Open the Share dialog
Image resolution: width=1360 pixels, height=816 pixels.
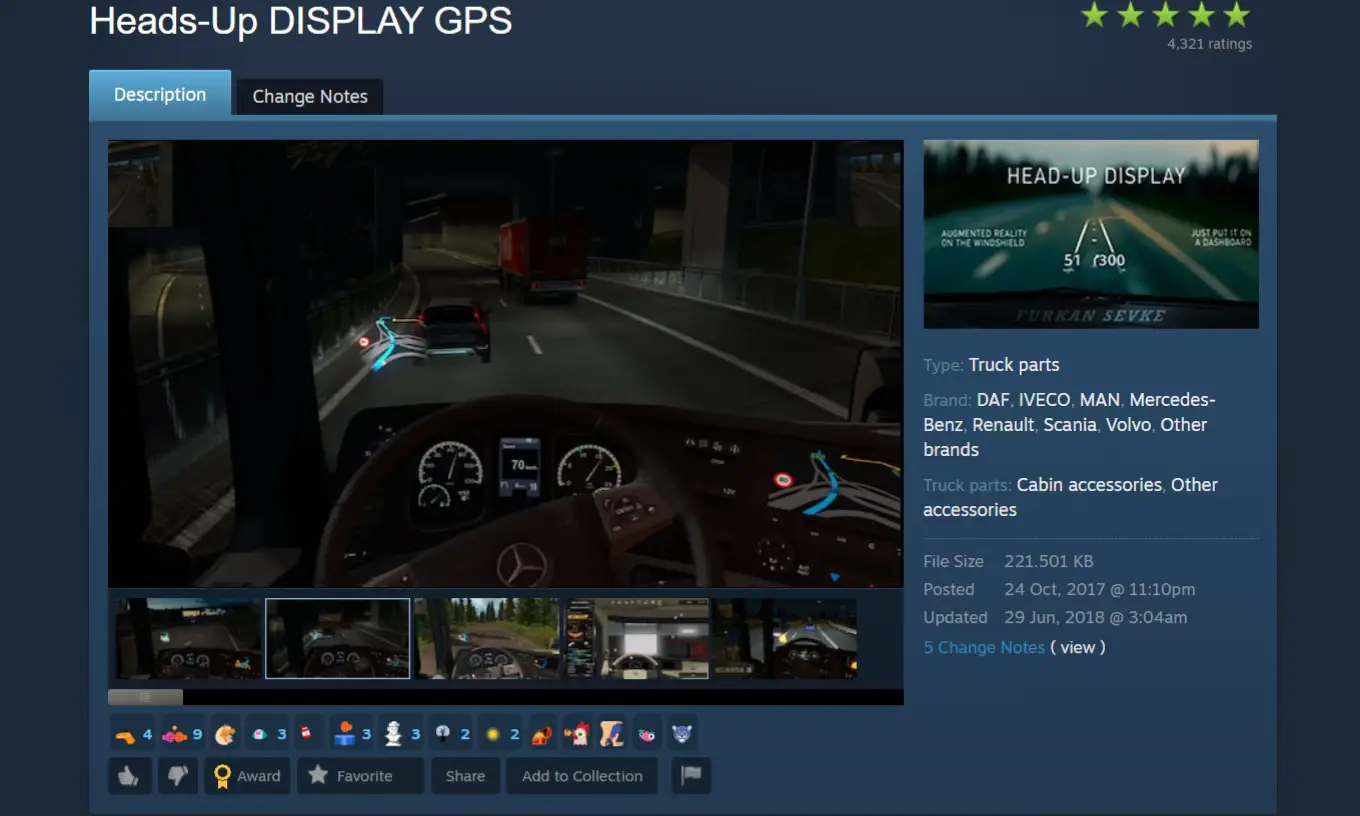click(x=465, y=776)
